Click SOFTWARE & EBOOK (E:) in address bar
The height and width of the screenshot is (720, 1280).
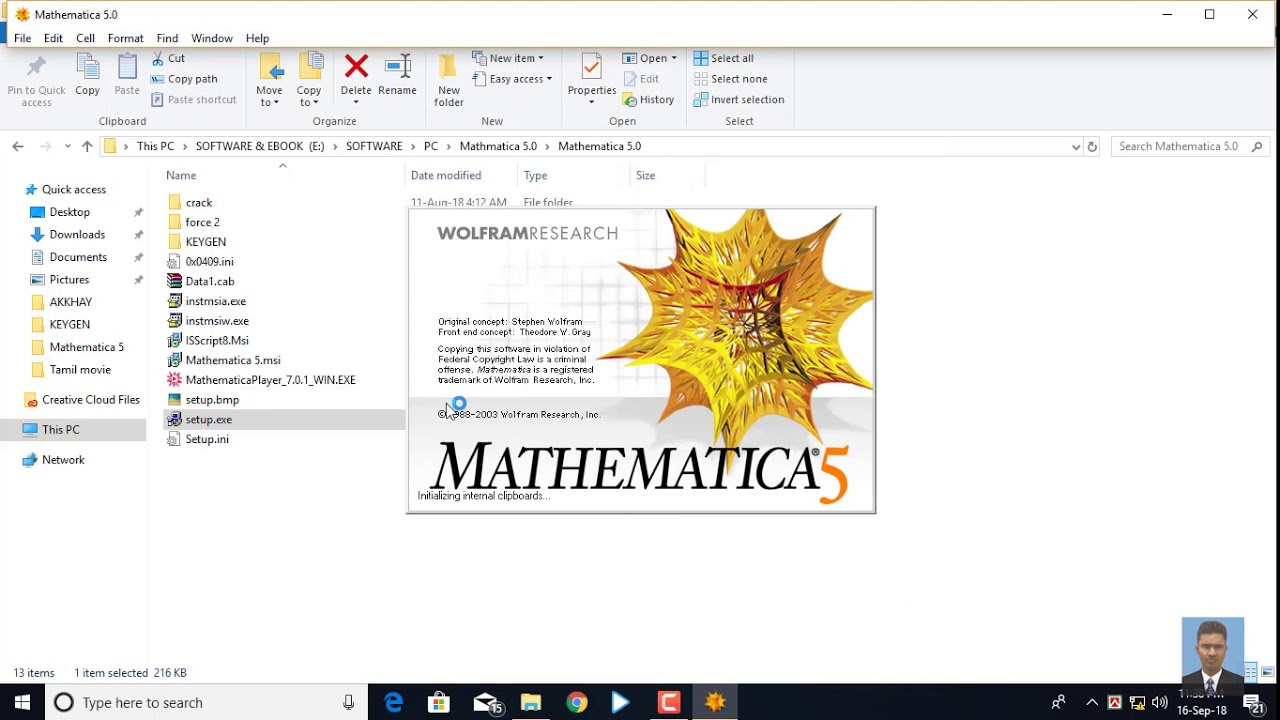click(x=260, y=146)
